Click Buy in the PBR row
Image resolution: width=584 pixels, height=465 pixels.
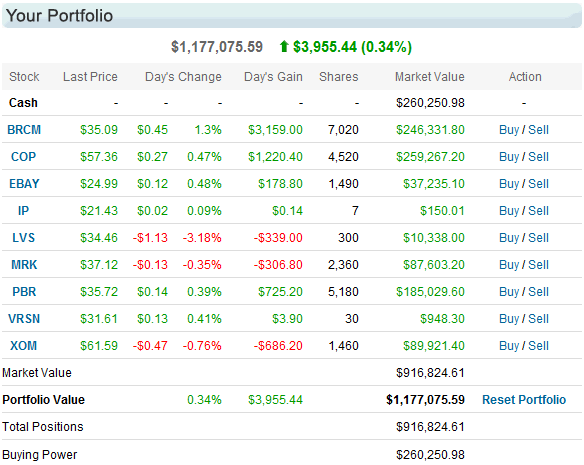(509, 292)
